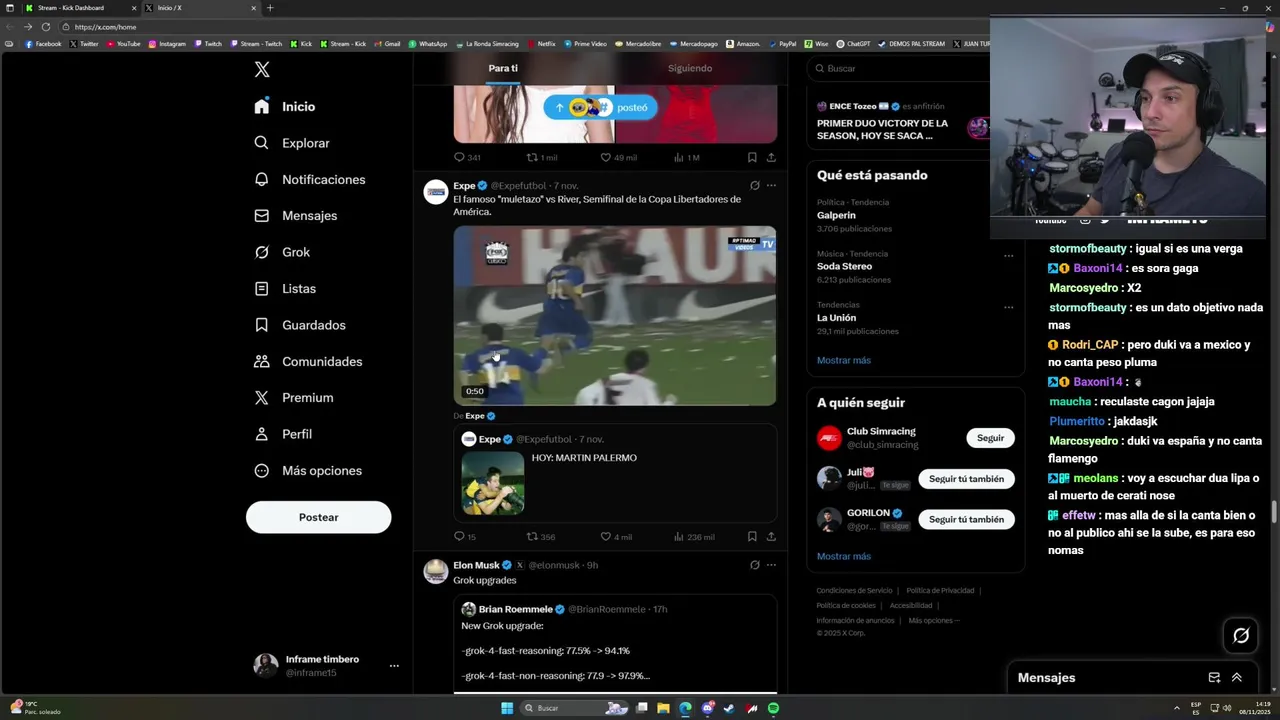The image size is (1280, 720).
Task: Open Listas in the sidebar
Action: pos(285,289)
